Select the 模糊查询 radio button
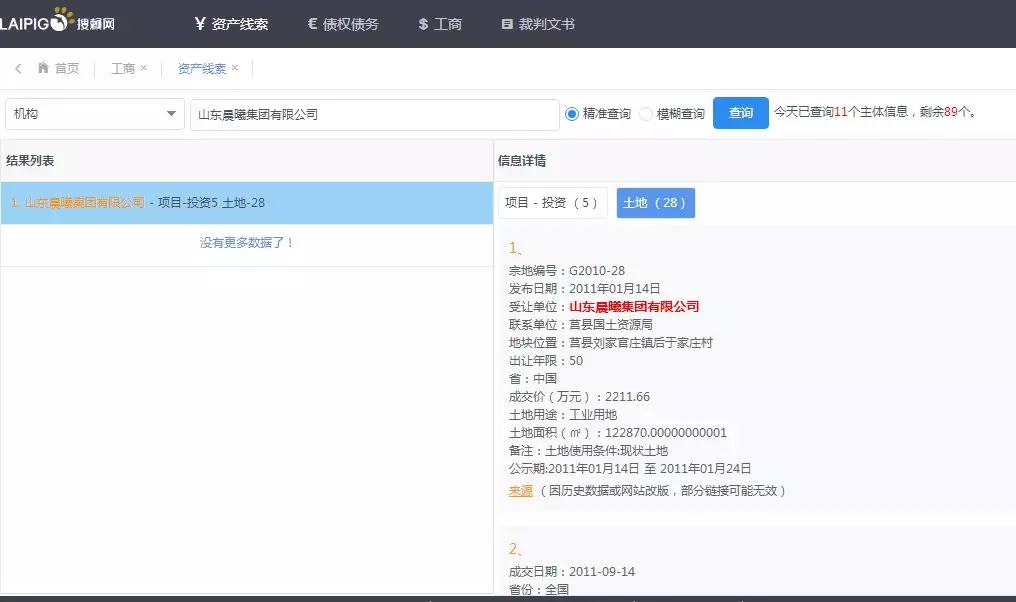The image size is (1016, 602). pos(645,114)
